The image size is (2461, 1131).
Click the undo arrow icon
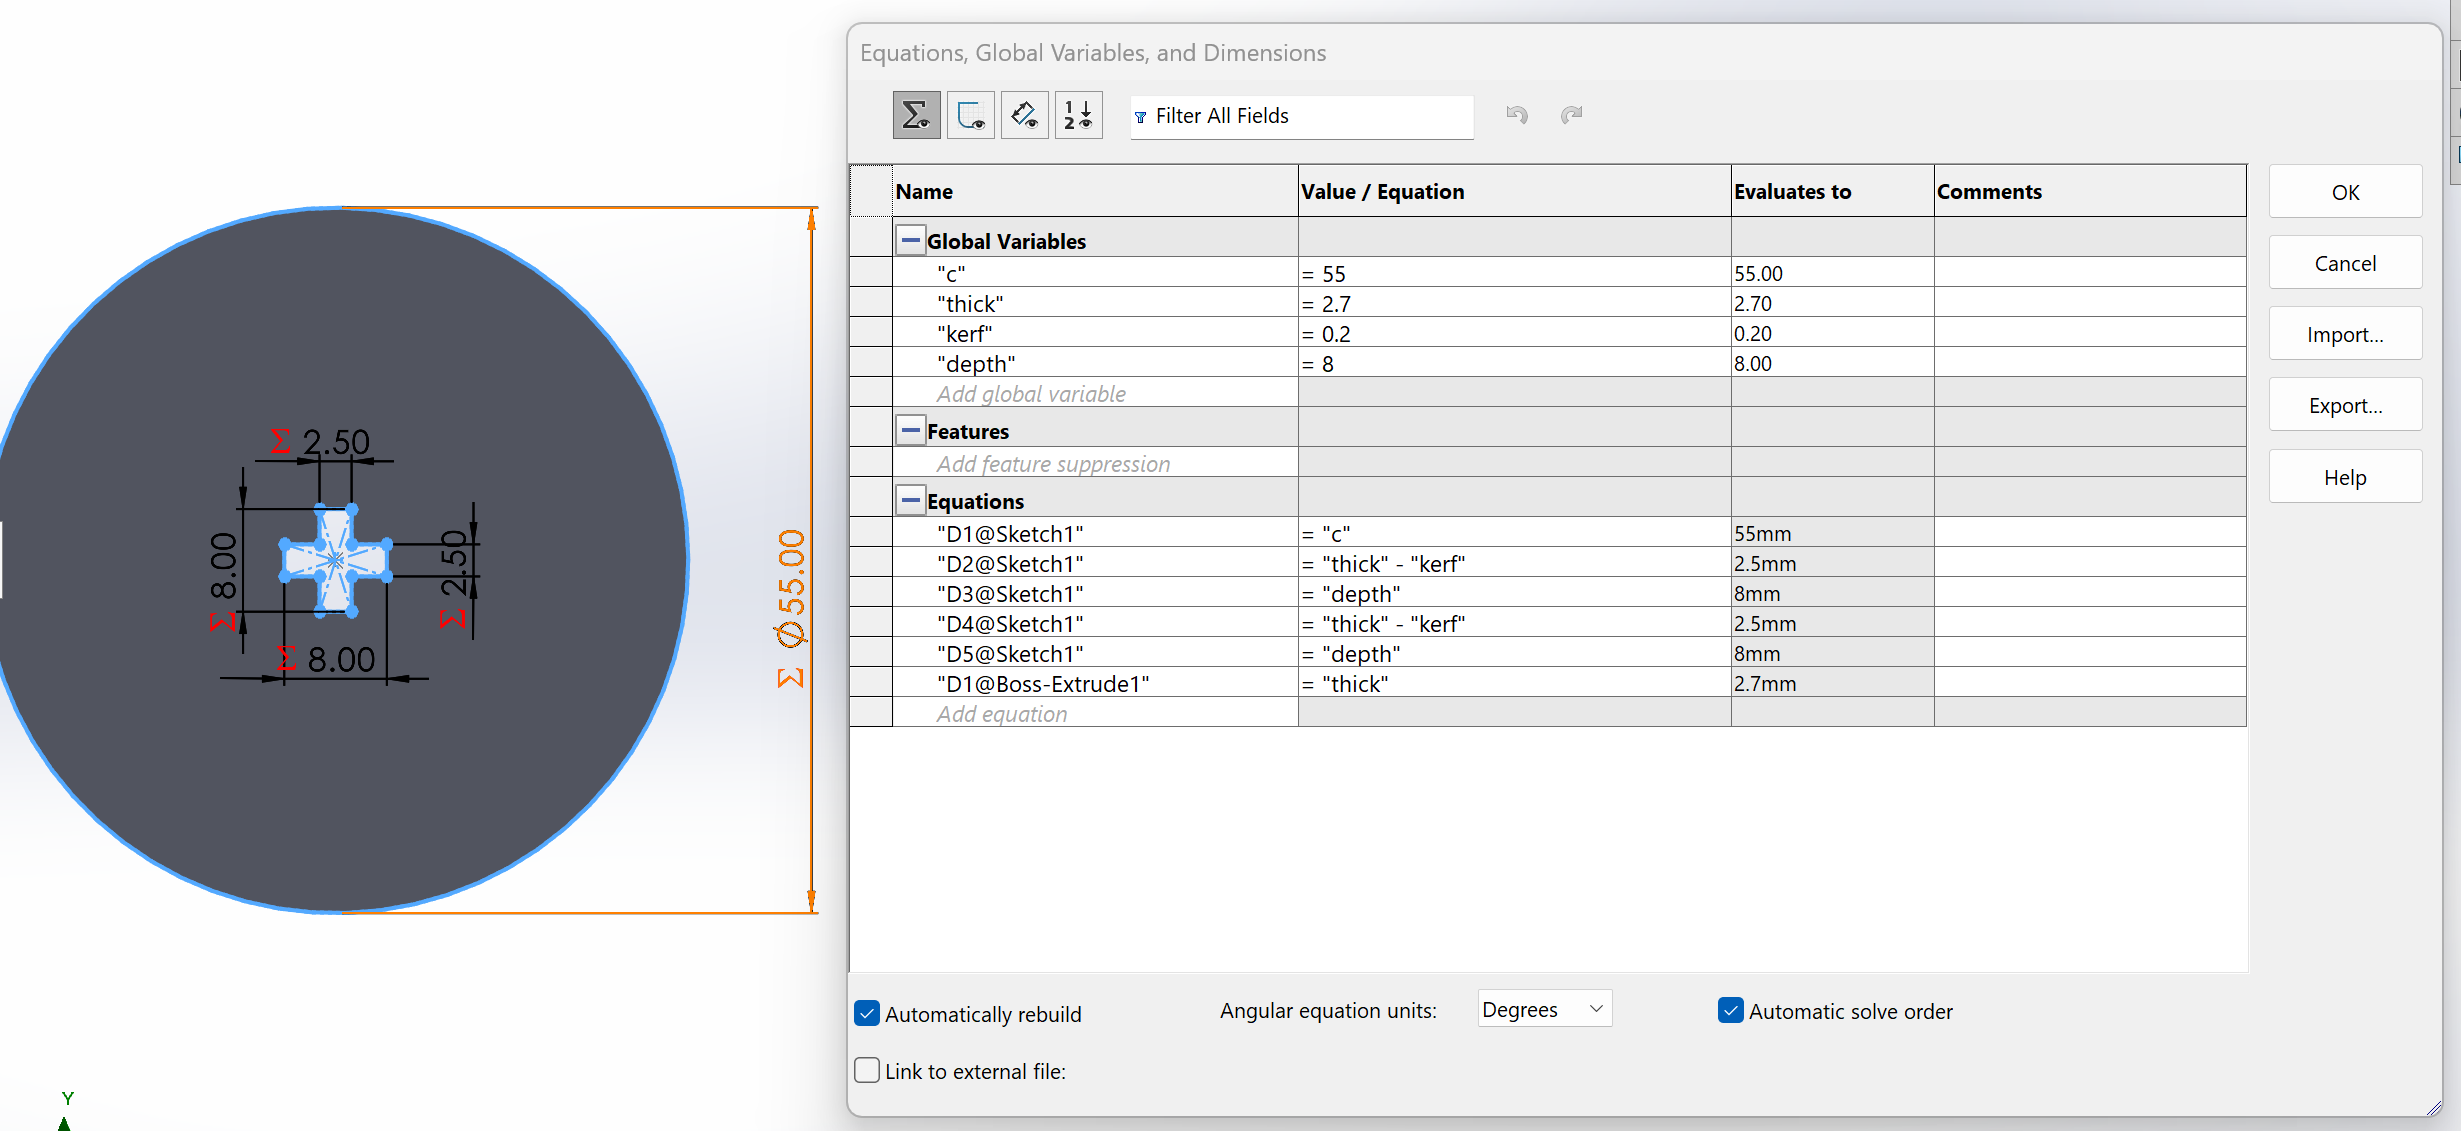pyautogui.click(x=1516, y=115)
